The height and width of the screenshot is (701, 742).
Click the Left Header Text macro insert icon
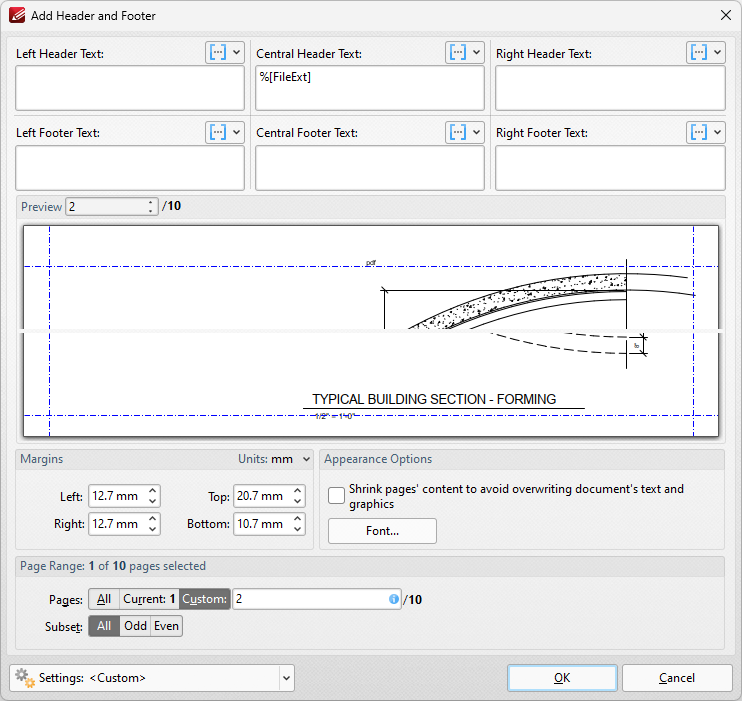point(218,53)
